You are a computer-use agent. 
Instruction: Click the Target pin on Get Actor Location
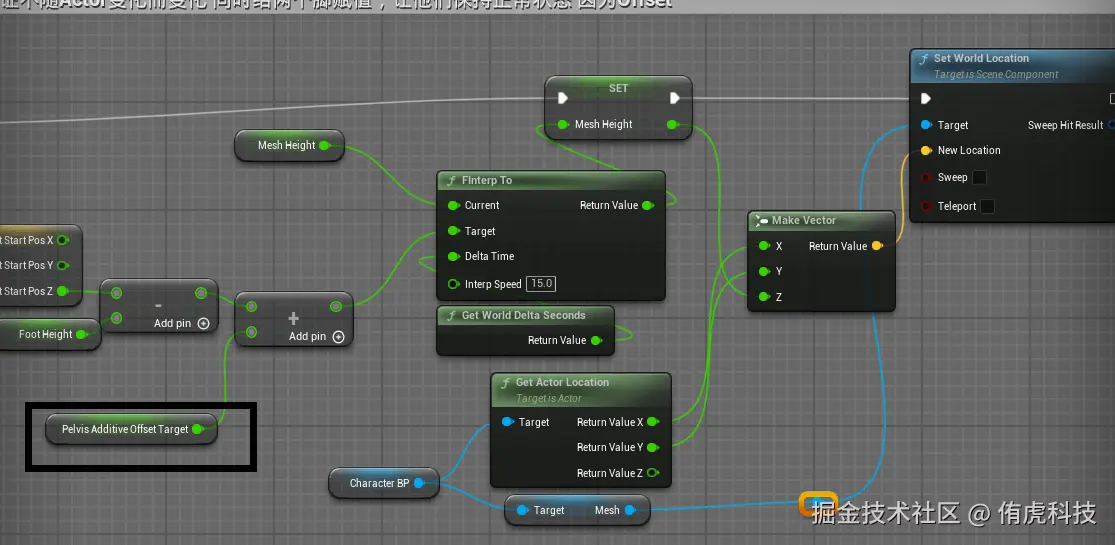(508, 422)
